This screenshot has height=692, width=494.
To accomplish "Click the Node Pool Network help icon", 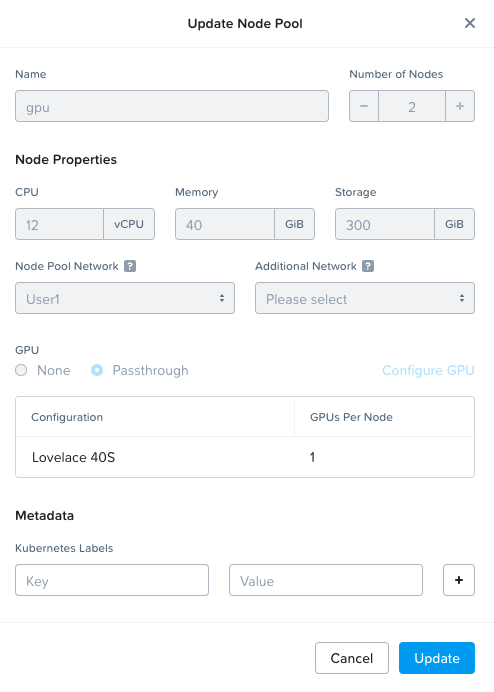I will click(130, 266).
